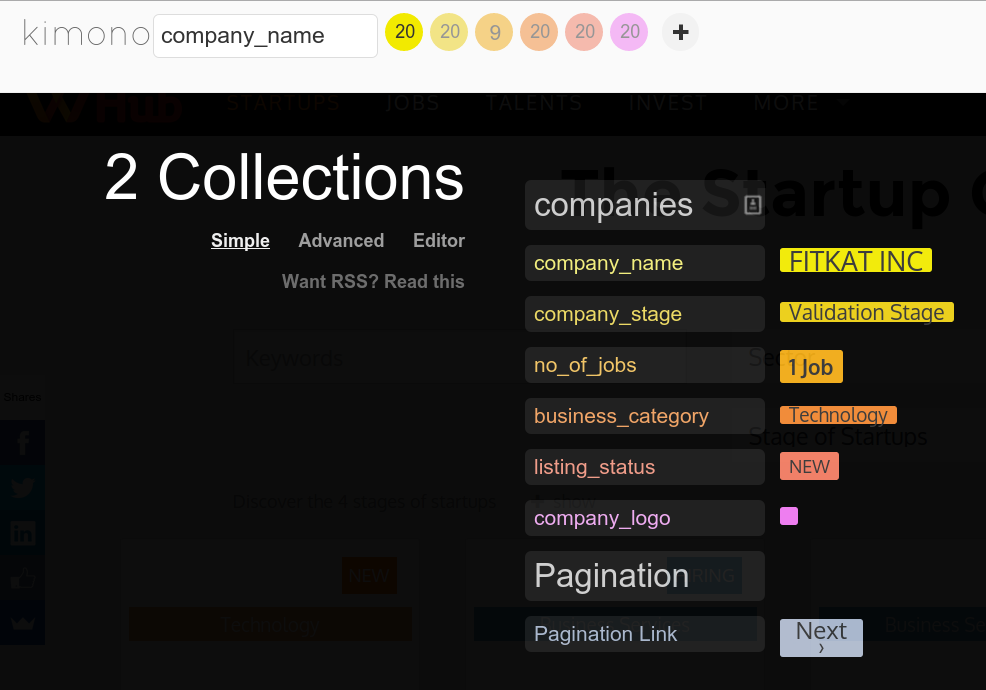The height and width of the screenshot is (690, 986).
Task: Open the Want RSS? Read this link
Action: 373,281
